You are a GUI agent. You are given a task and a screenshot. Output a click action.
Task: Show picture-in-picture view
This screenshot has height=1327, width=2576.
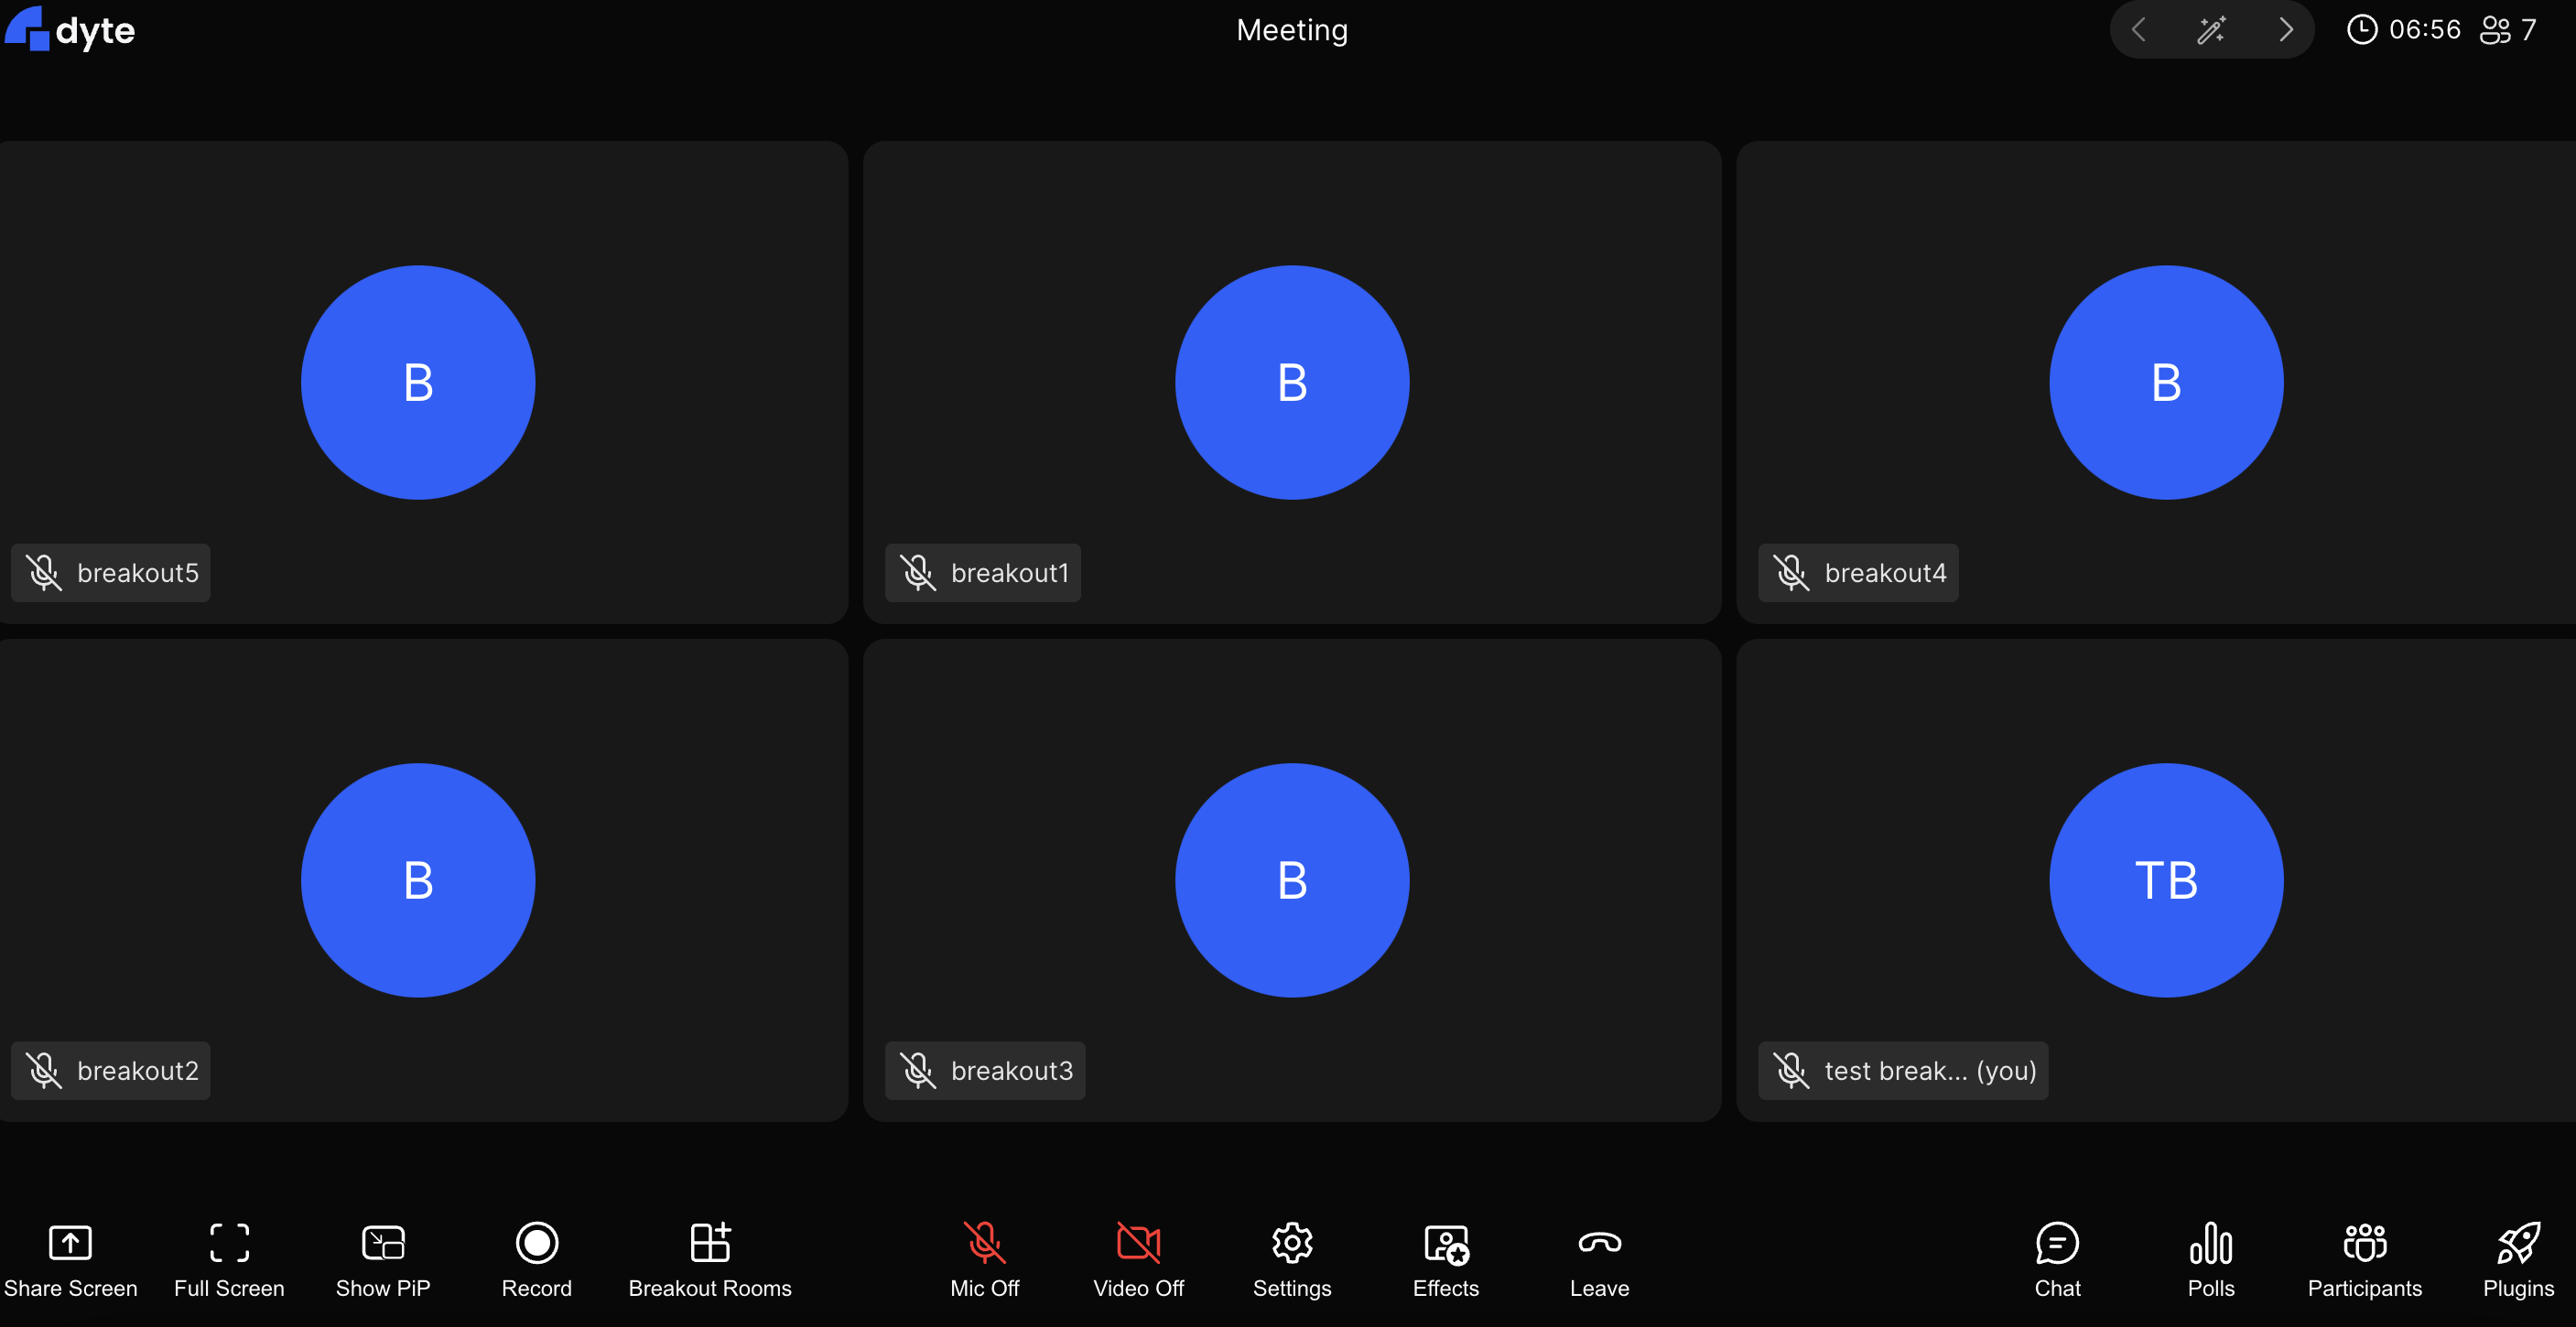383,1243
